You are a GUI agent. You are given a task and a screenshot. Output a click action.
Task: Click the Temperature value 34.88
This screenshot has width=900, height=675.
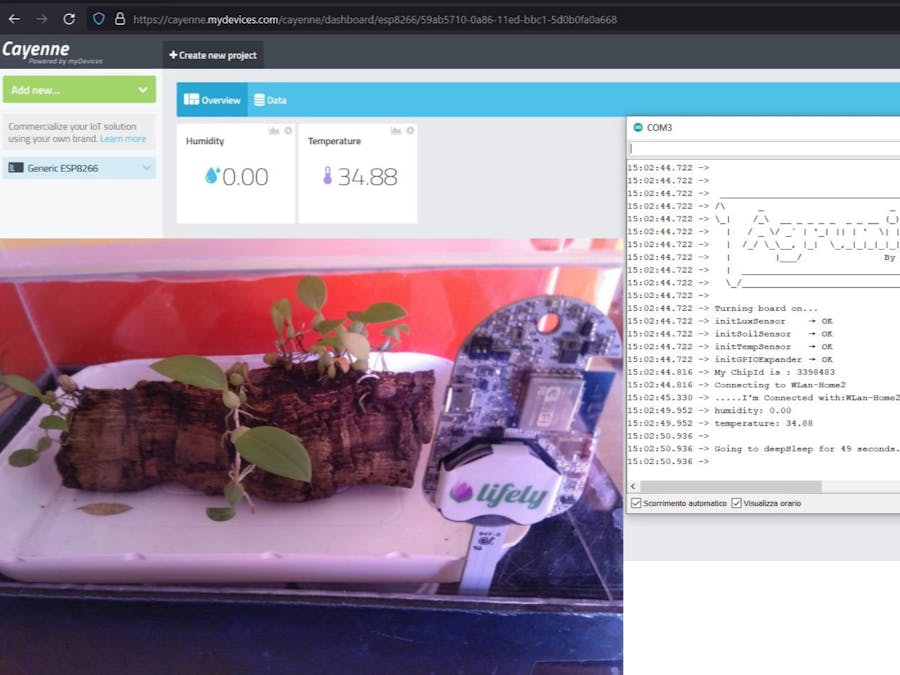click(x=367, y=177)
